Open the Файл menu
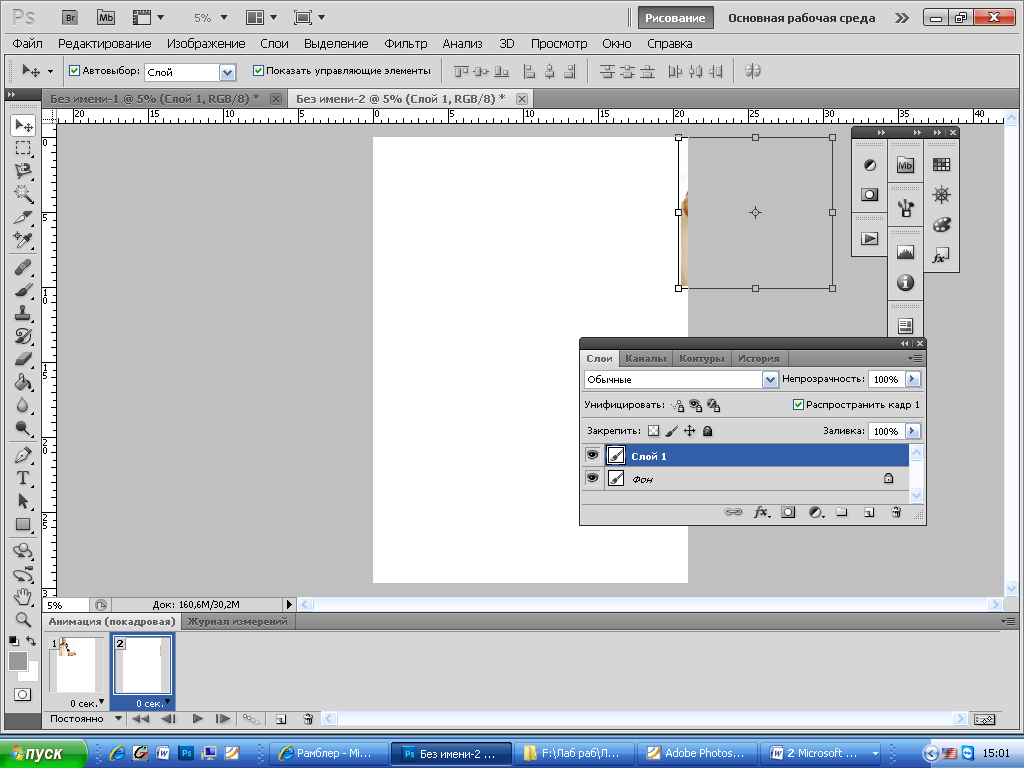 pos(27,44)
